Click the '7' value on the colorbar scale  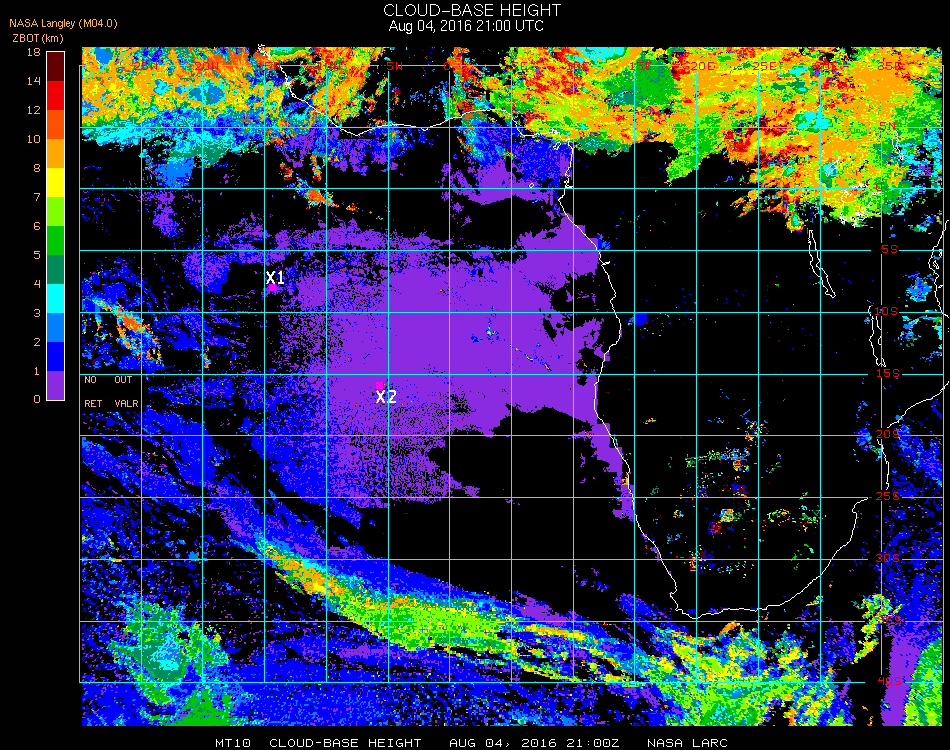pyautogui.click(x=36, y=197)
